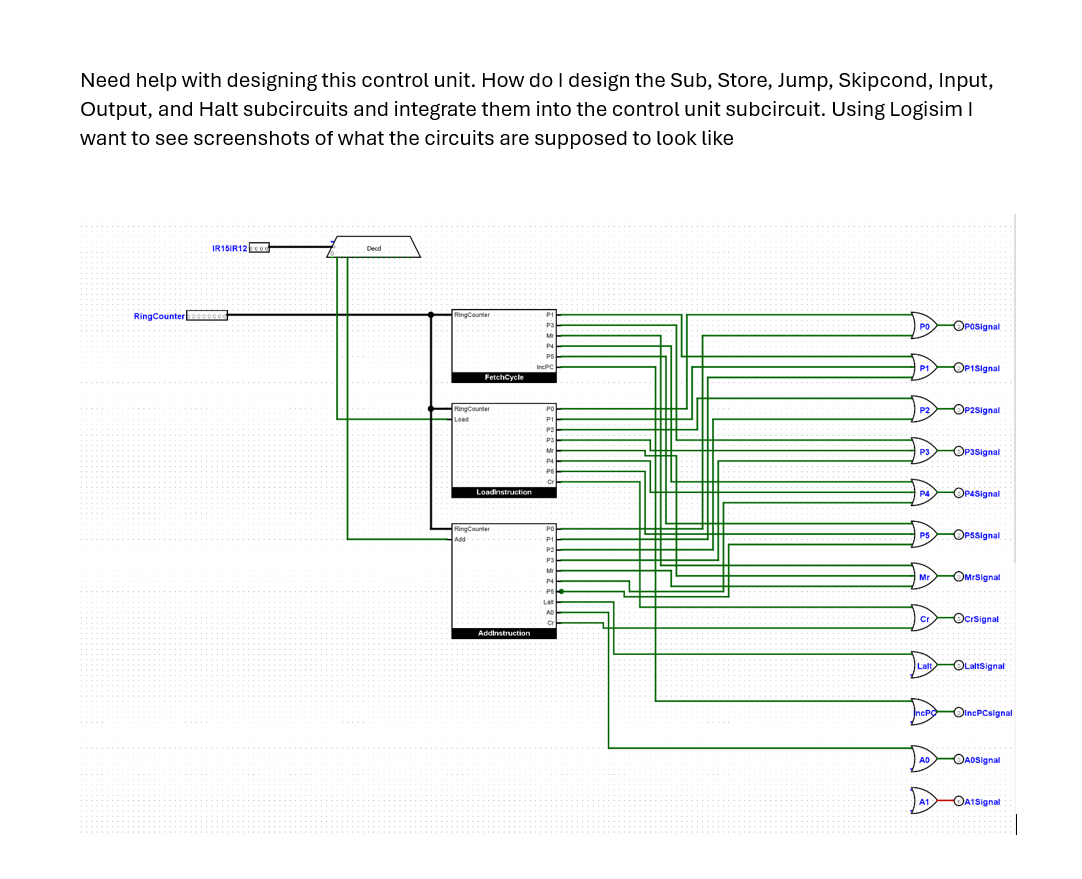
Task: Select the P3 OR gate
Action: [x=923, y=452]
